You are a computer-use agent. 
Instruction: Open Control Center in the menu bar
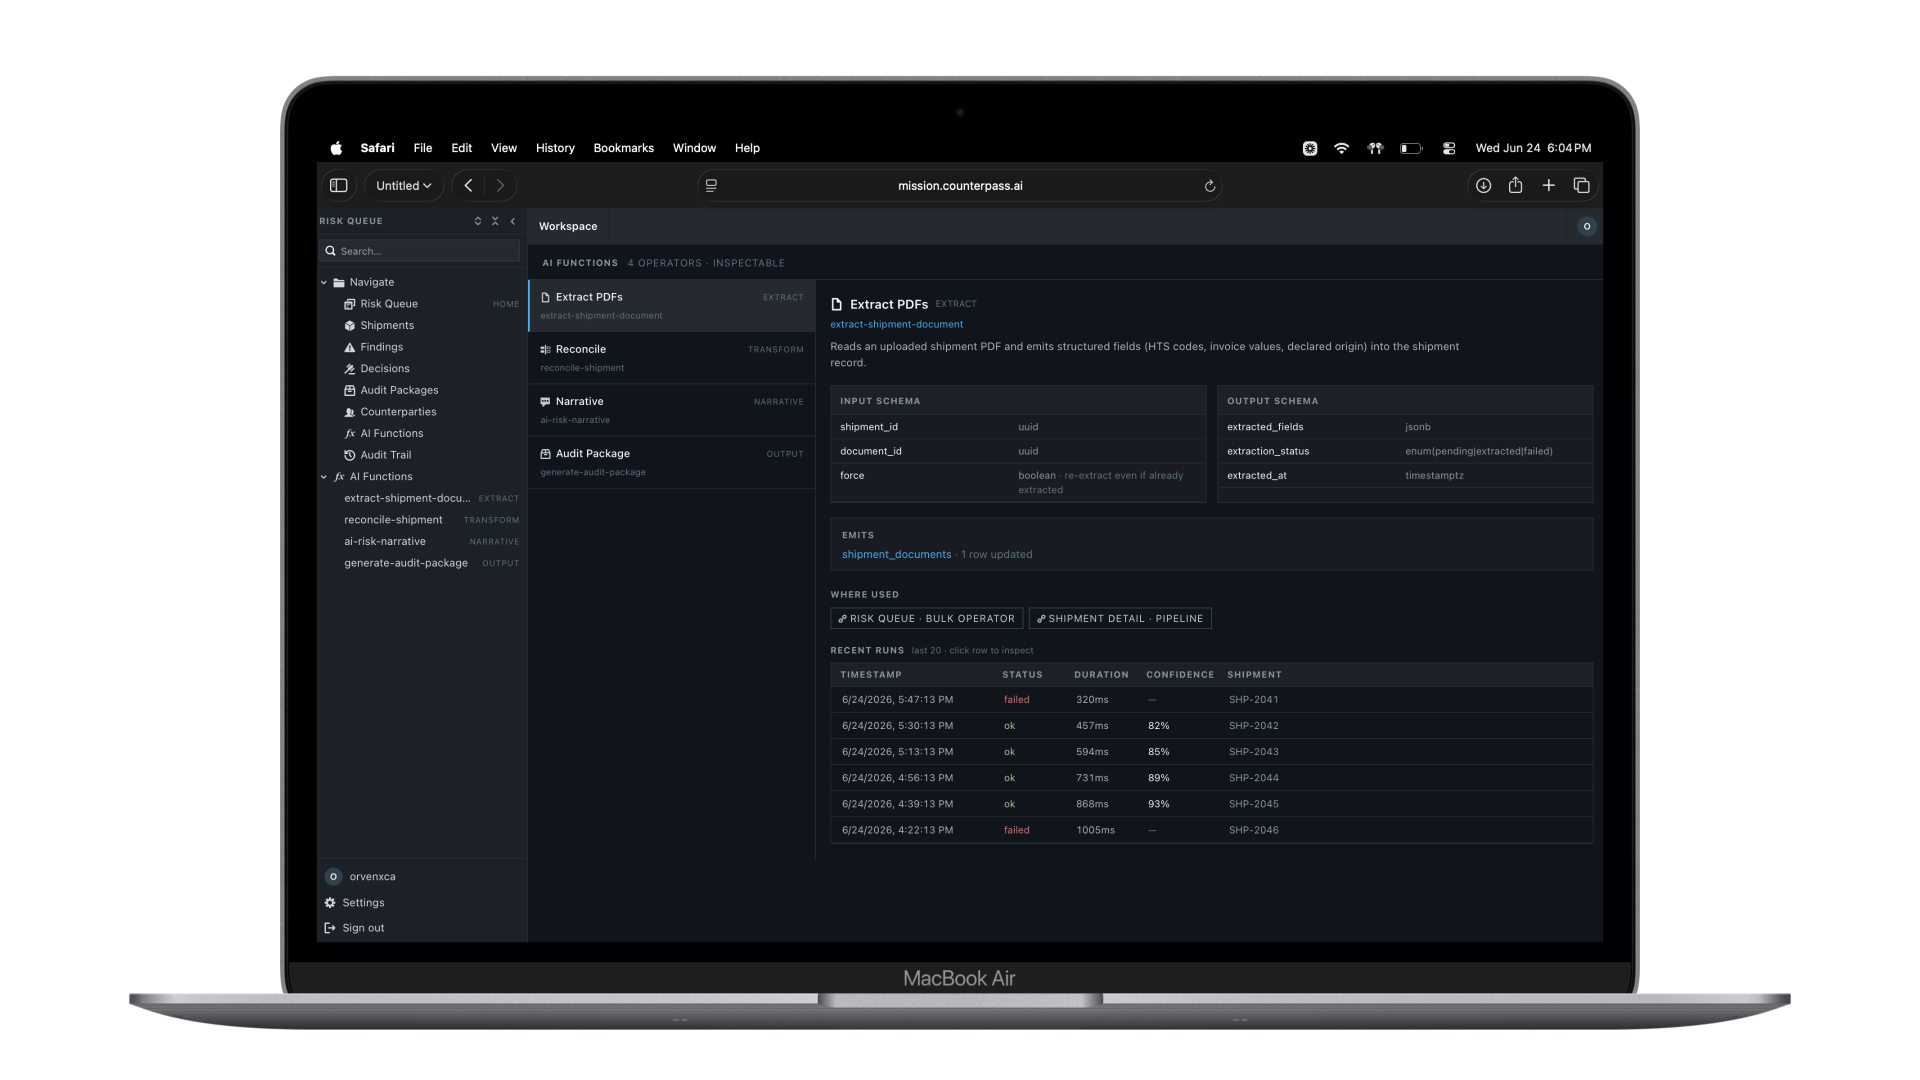(1448, 148)
